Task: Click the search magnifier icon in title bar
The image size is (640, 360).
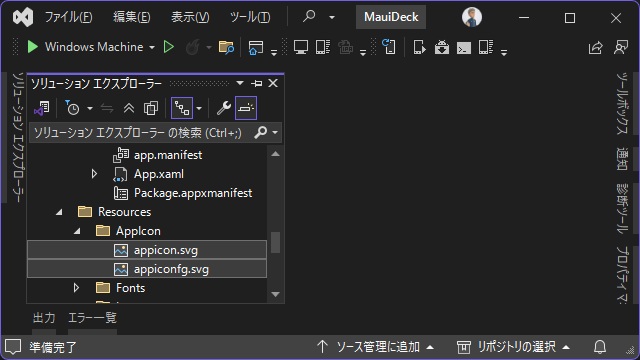Action: (x=309, y=16)
